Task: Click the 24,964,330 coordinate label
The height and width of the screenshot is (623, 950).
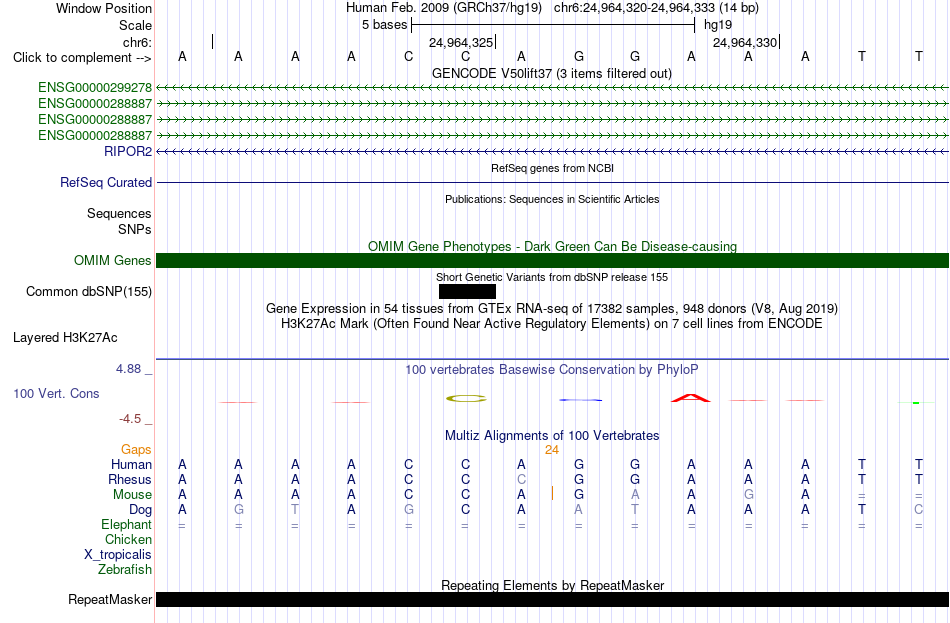Action: coord(745,42)
